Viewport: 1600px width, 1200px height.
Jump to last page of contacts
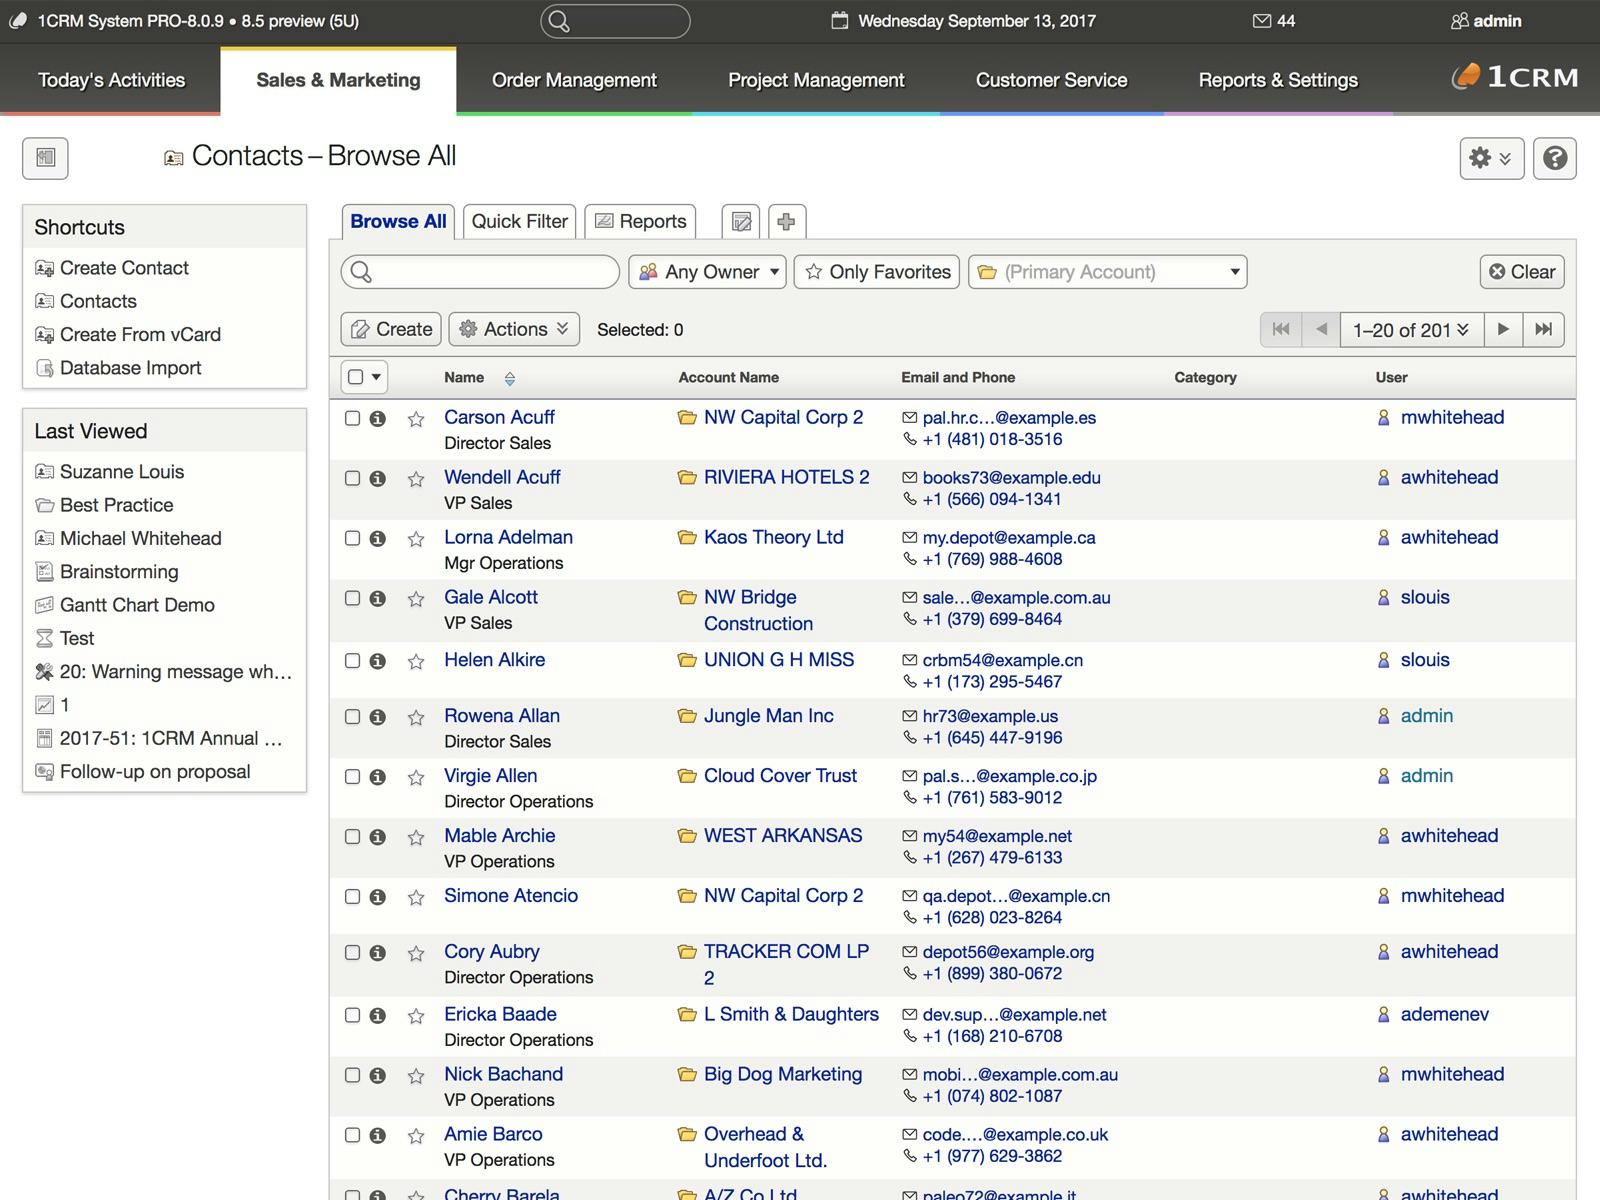click(1544, 329)
